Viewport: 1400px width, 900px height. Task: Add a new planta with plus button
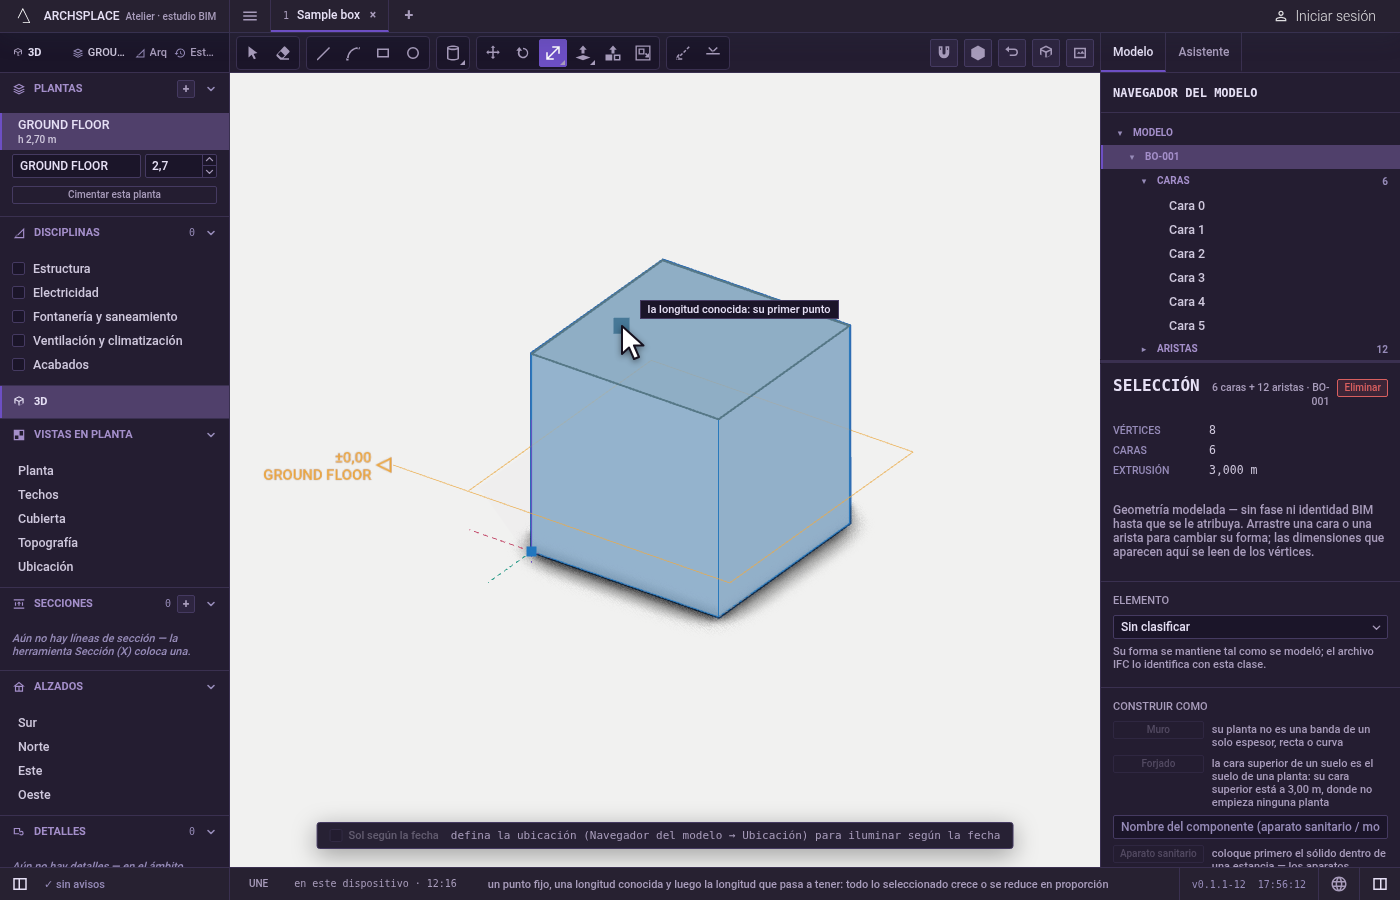186,89
